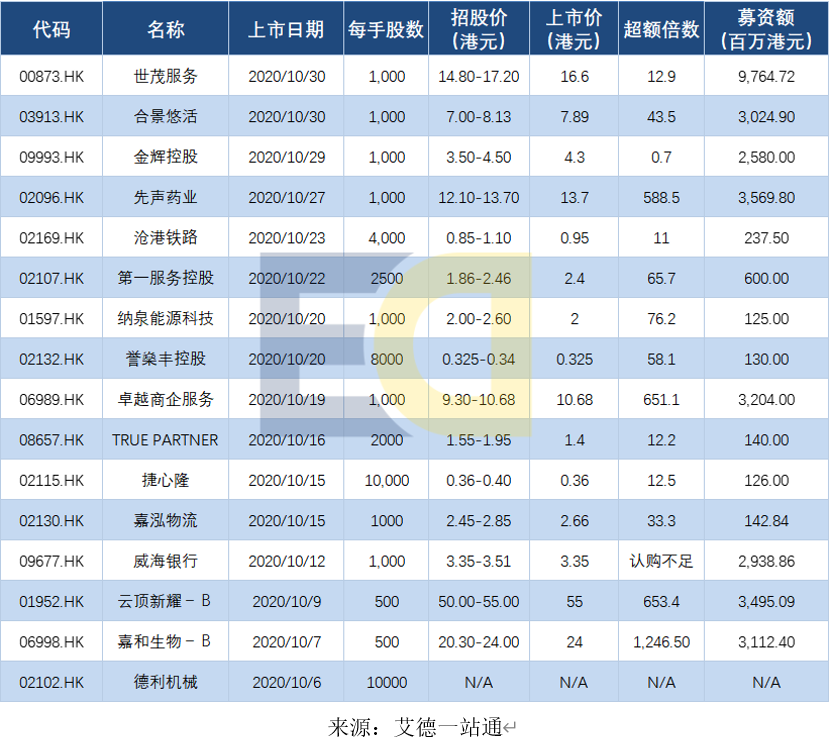Screen dimensions: 831x748
Task: Click the 名称 column header
Action: click(x=165, y=29)
